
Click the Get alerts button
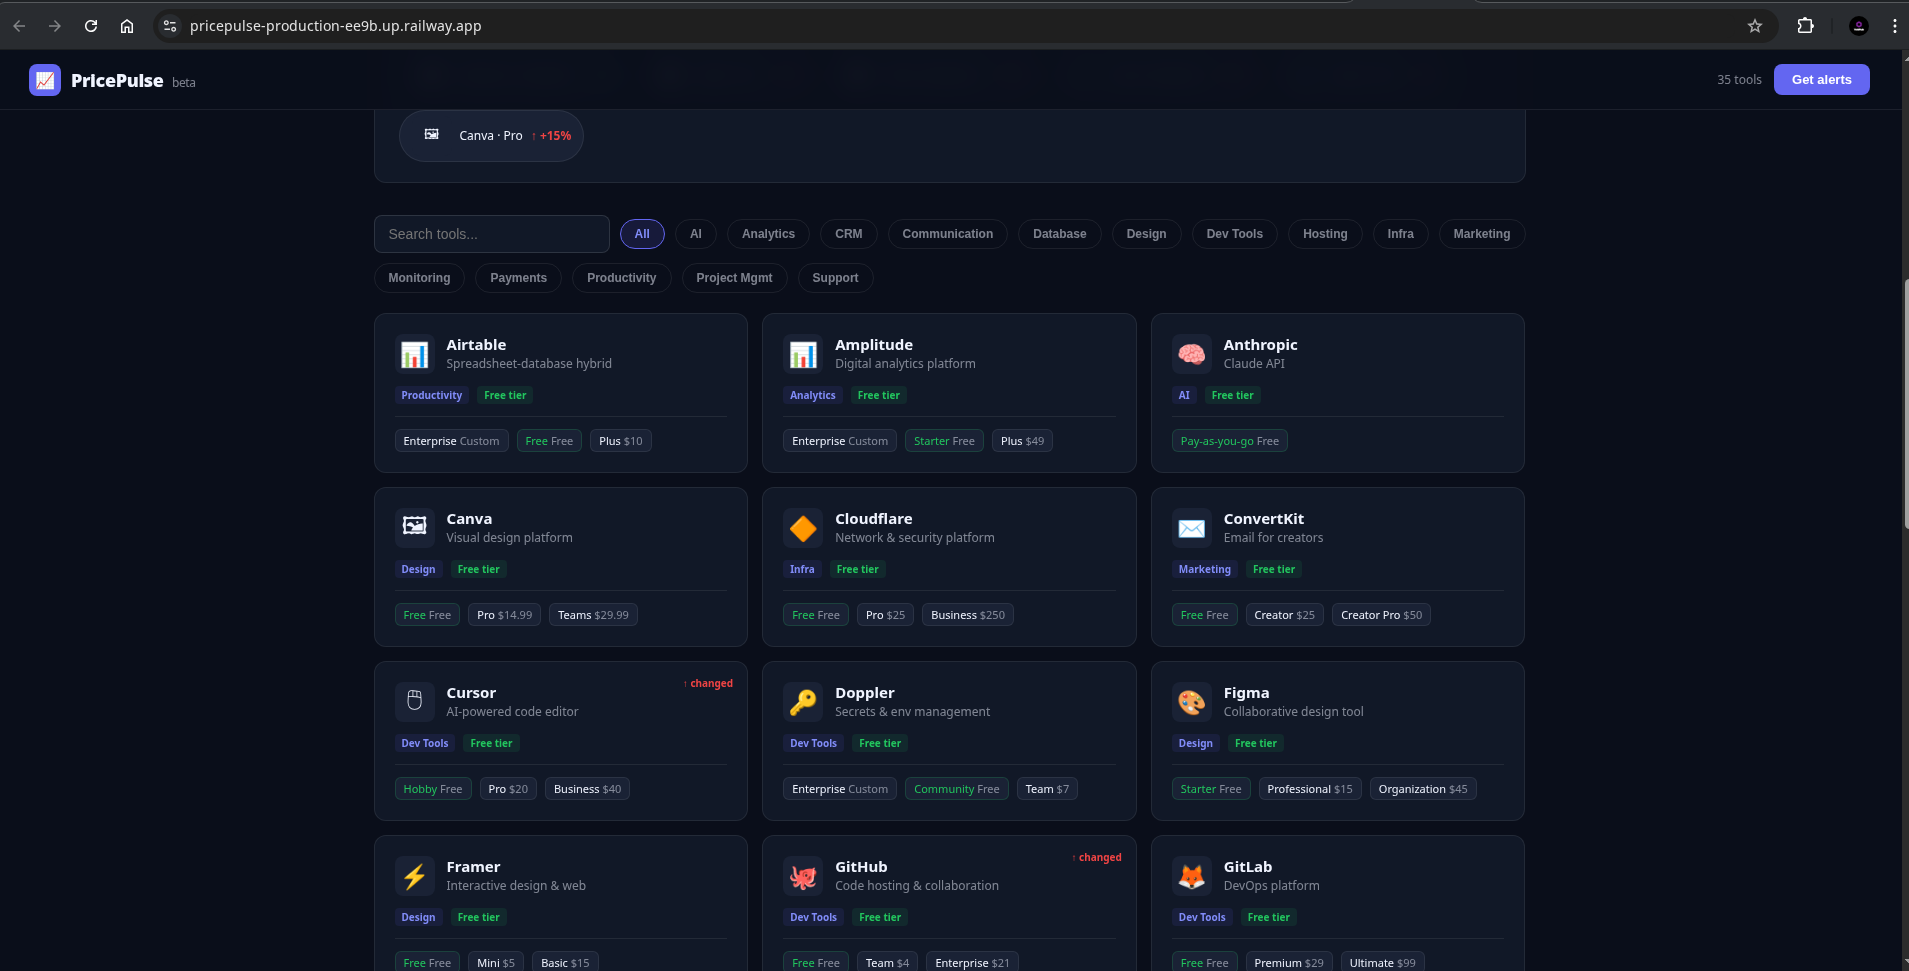[x=1821, y=80]
